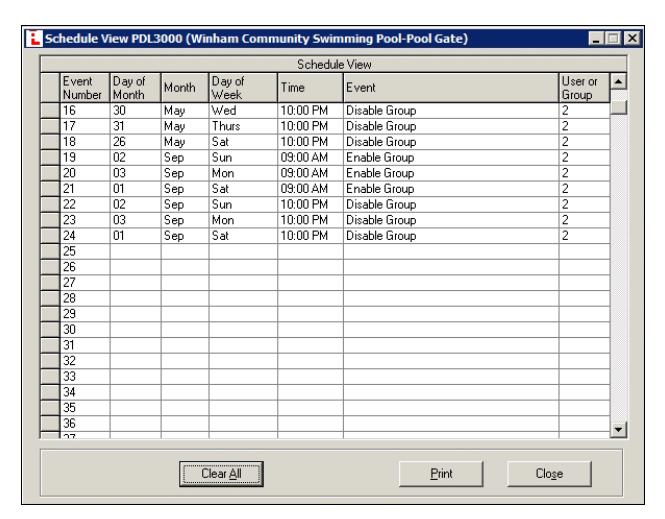Screen dimensions: 665x519
Task: Click the Day of Week column header
Action: tap(243, 88)
